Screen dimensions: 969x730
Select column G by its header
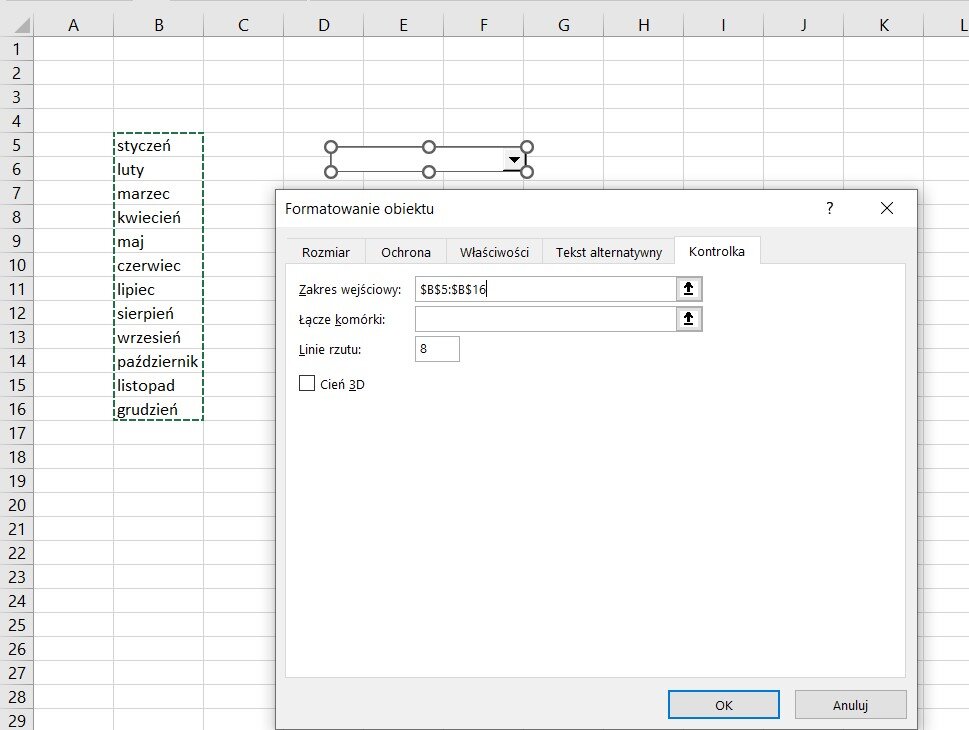[x=564, y=25]
